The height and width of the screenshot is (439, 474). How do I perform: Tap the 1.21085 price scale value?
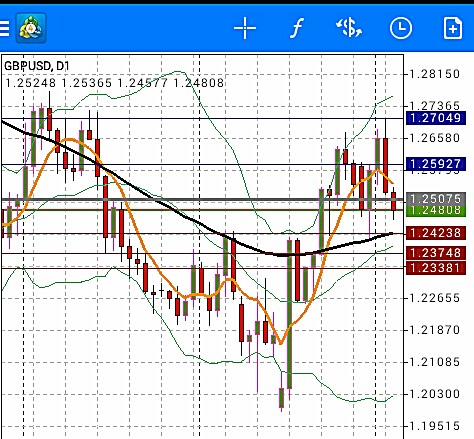(x=434, y=362)
